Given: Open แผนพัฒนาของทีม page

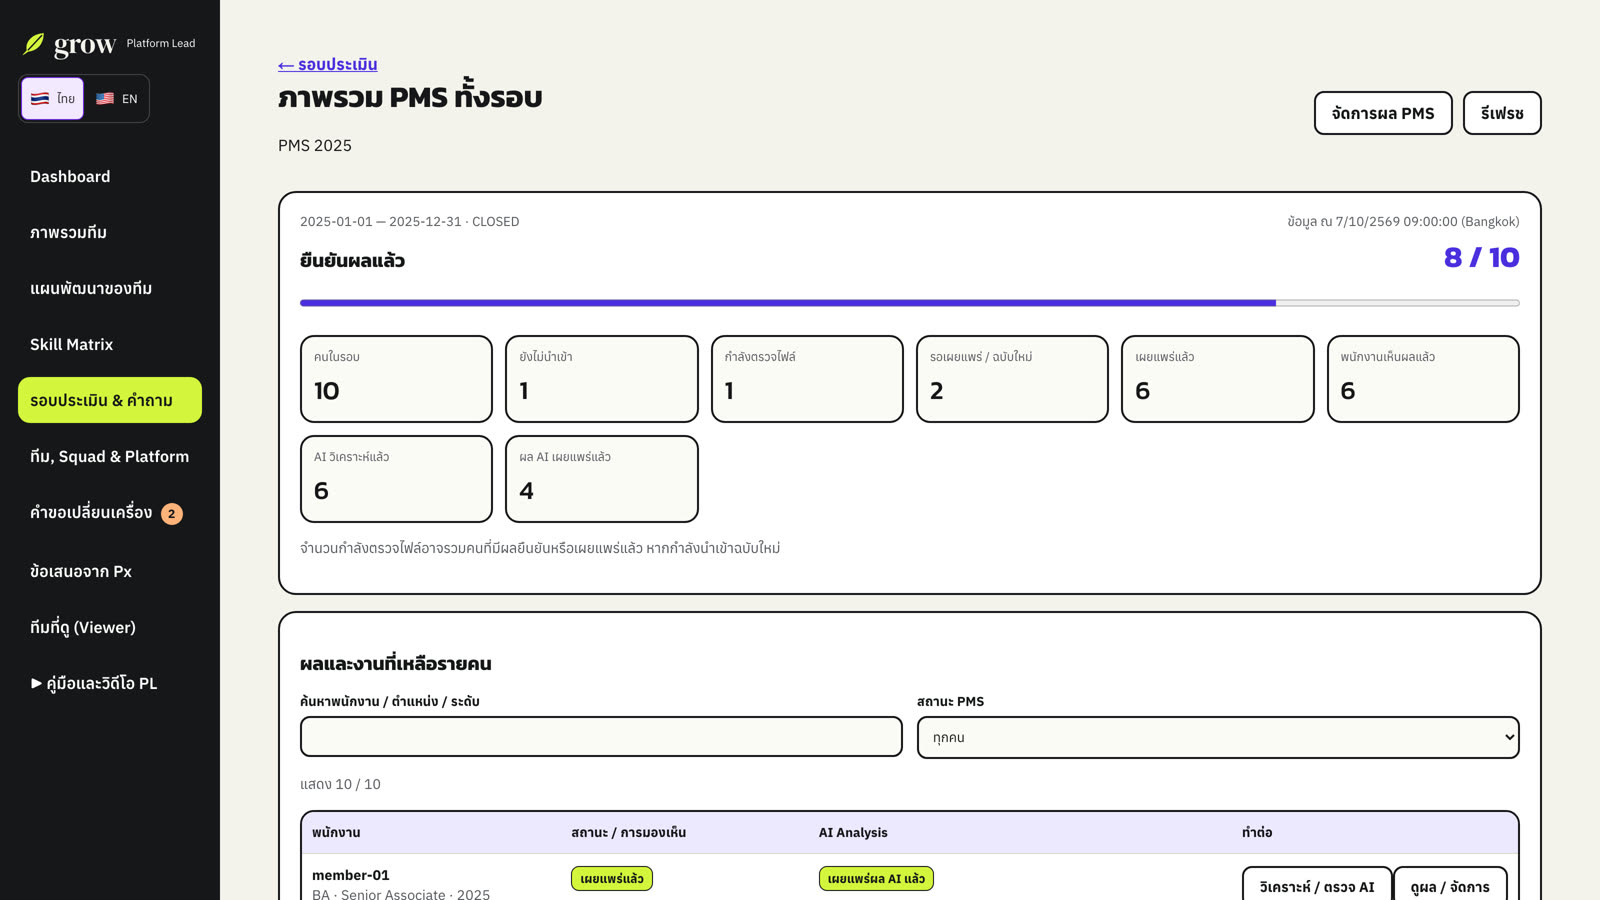Looking at the screenshot, I should click(110, 288).
